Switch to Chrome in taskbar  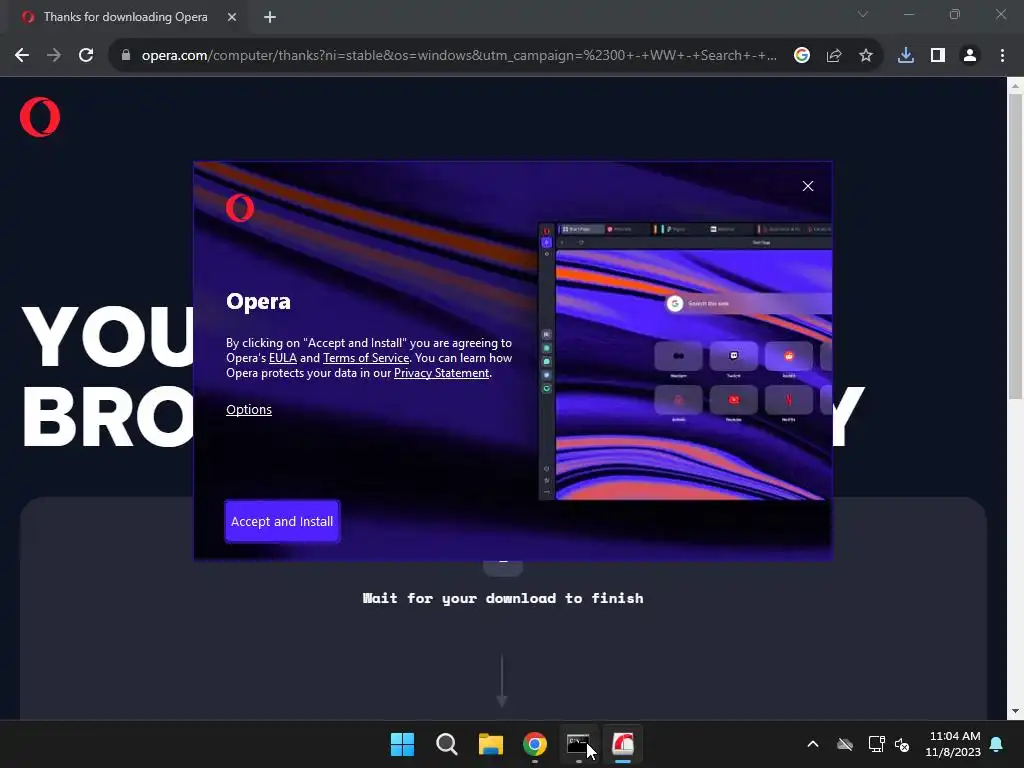535,744
